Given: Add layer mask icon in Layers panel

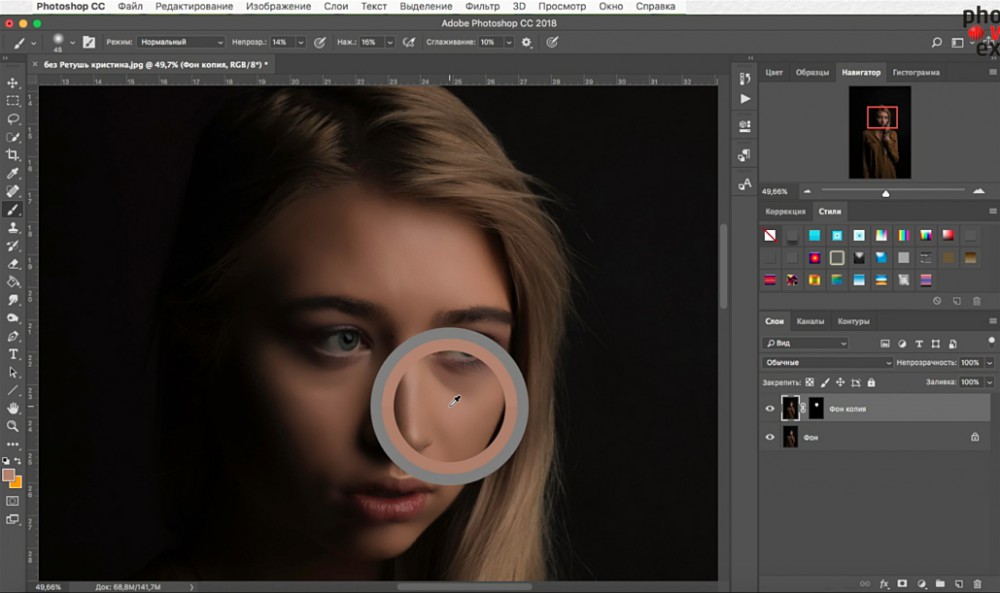Looking at the screenshot, I should coord(902,583).
